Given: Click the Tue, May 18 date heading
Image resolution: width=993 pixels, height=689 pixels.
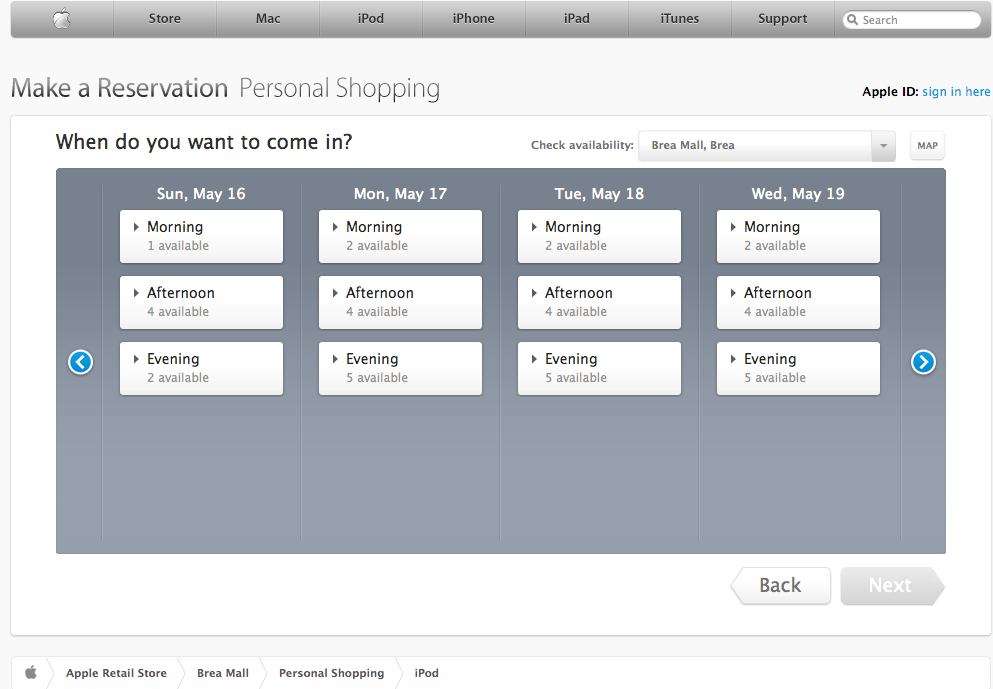Looking at the screenshot, I should tap(599, 194).
